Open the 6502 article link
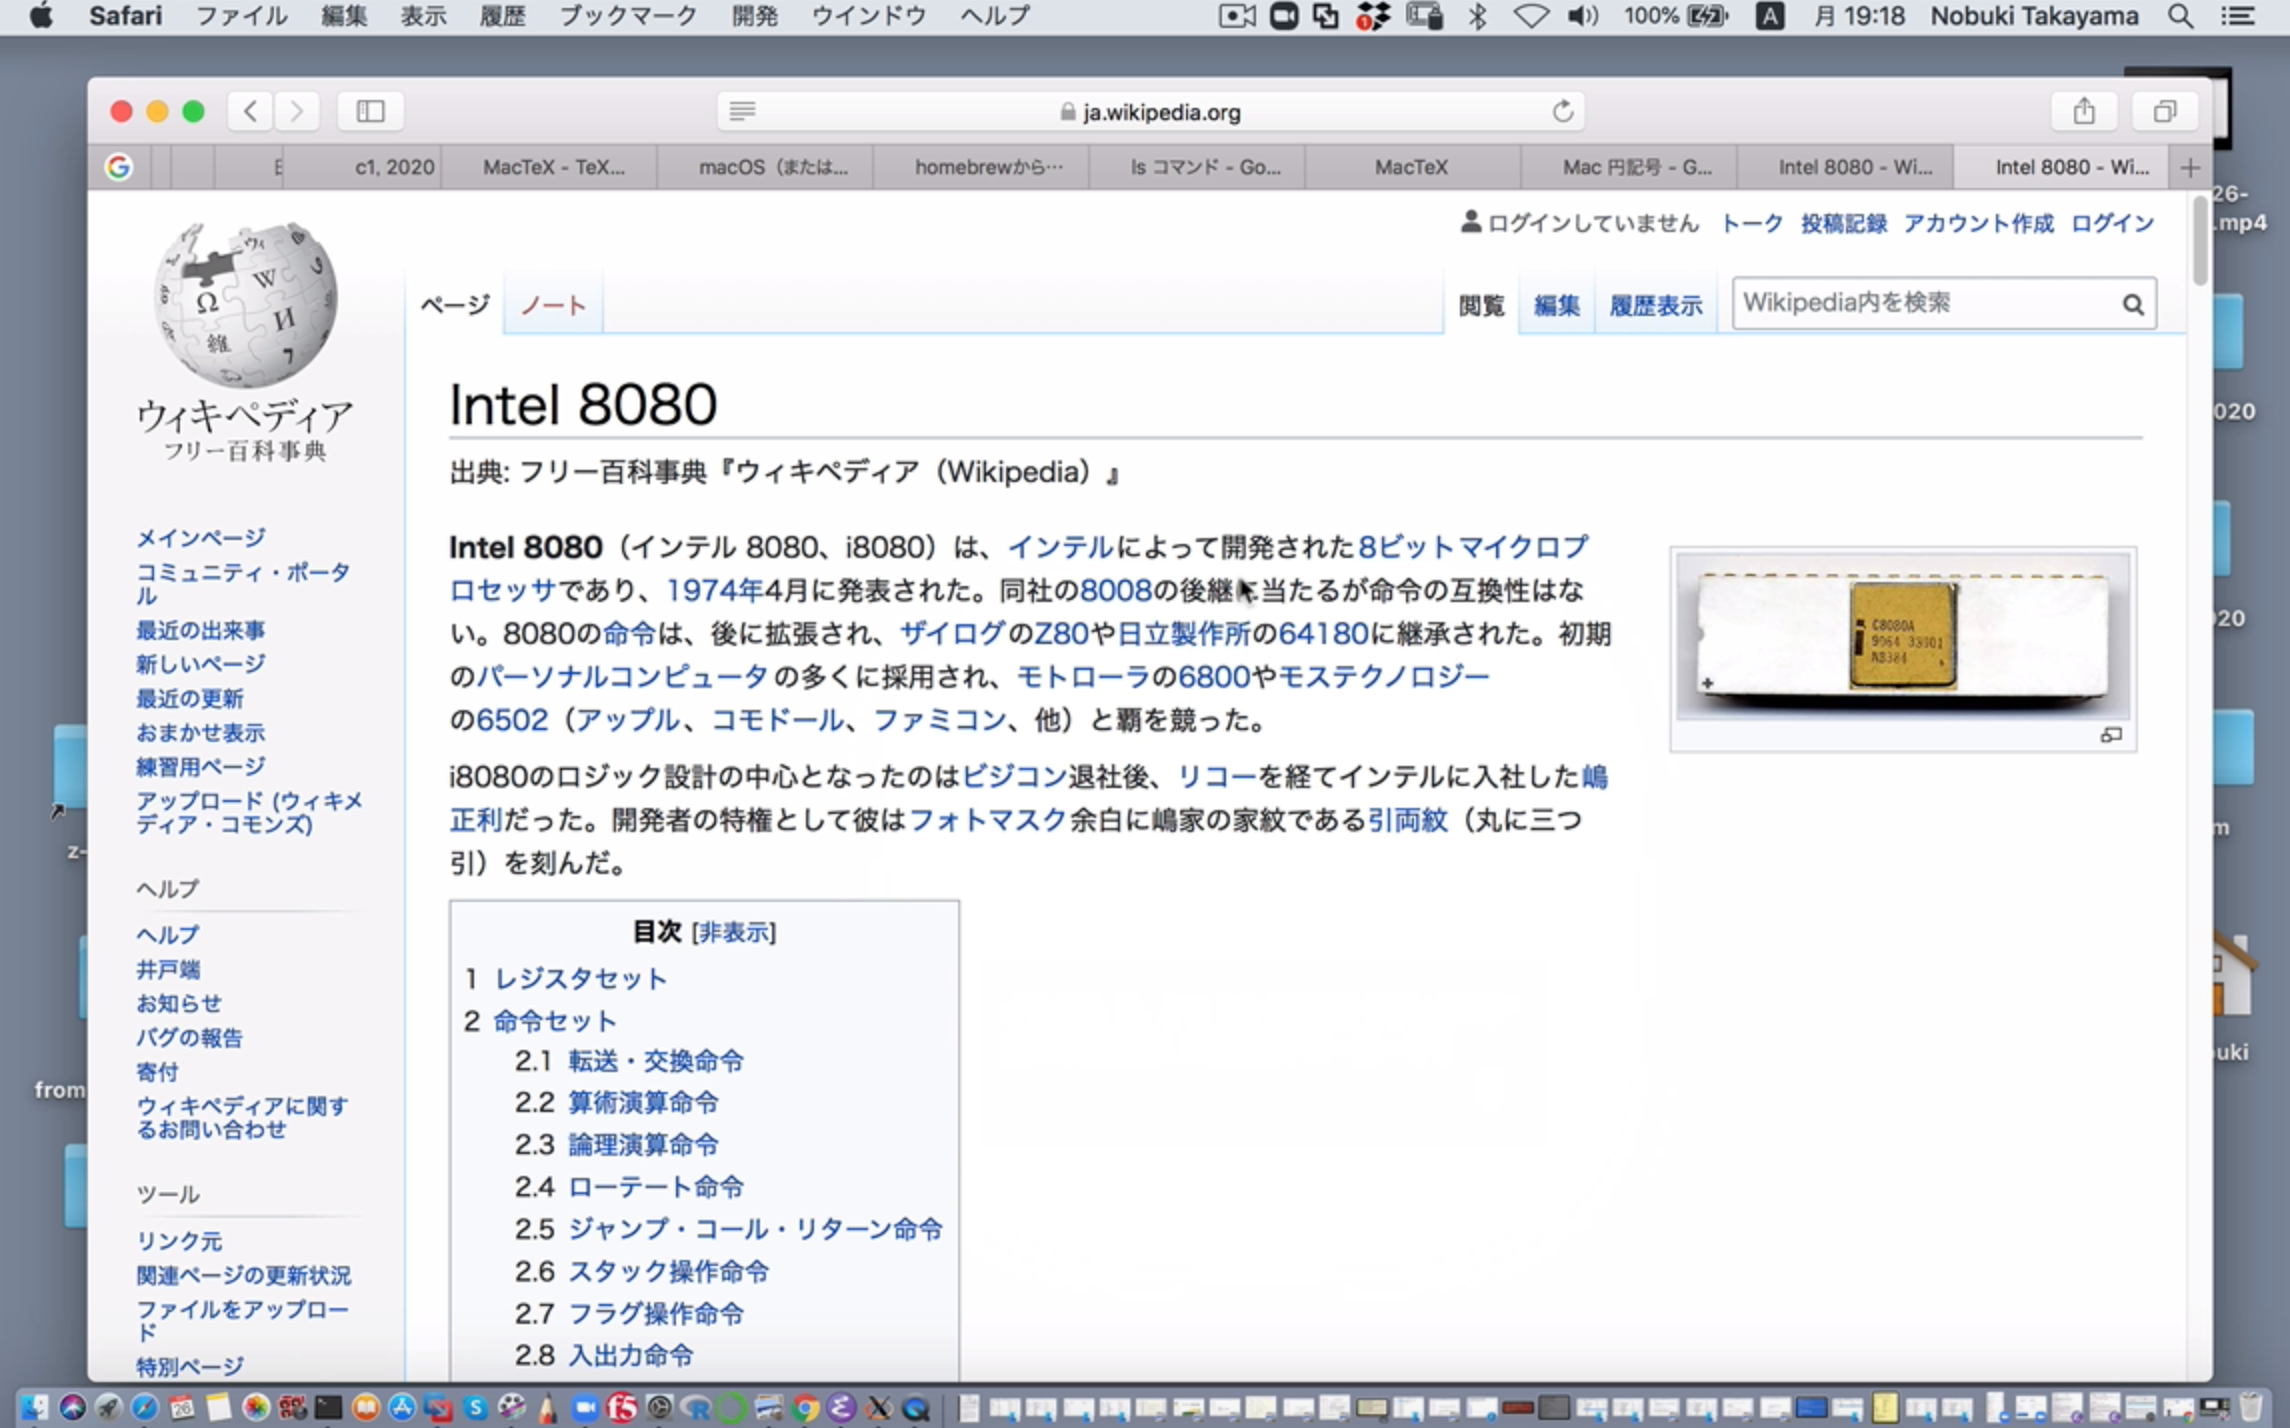 [512, 720]
